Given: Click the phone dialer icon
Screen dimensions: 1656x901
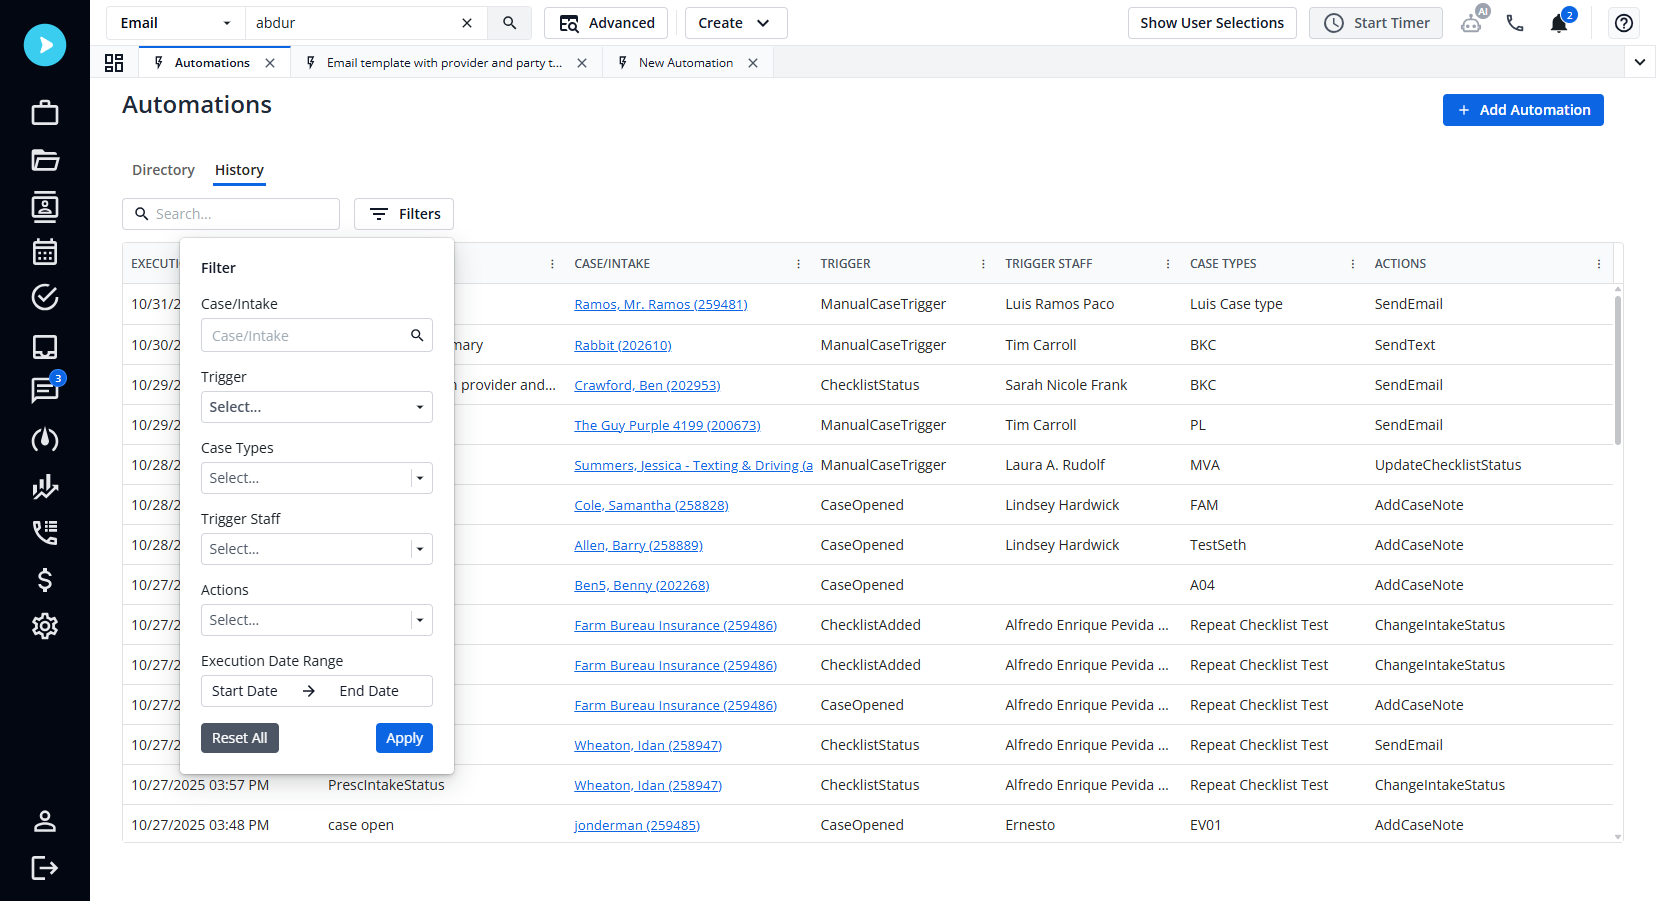Looking at the screenshot, I should (1515, 22).
